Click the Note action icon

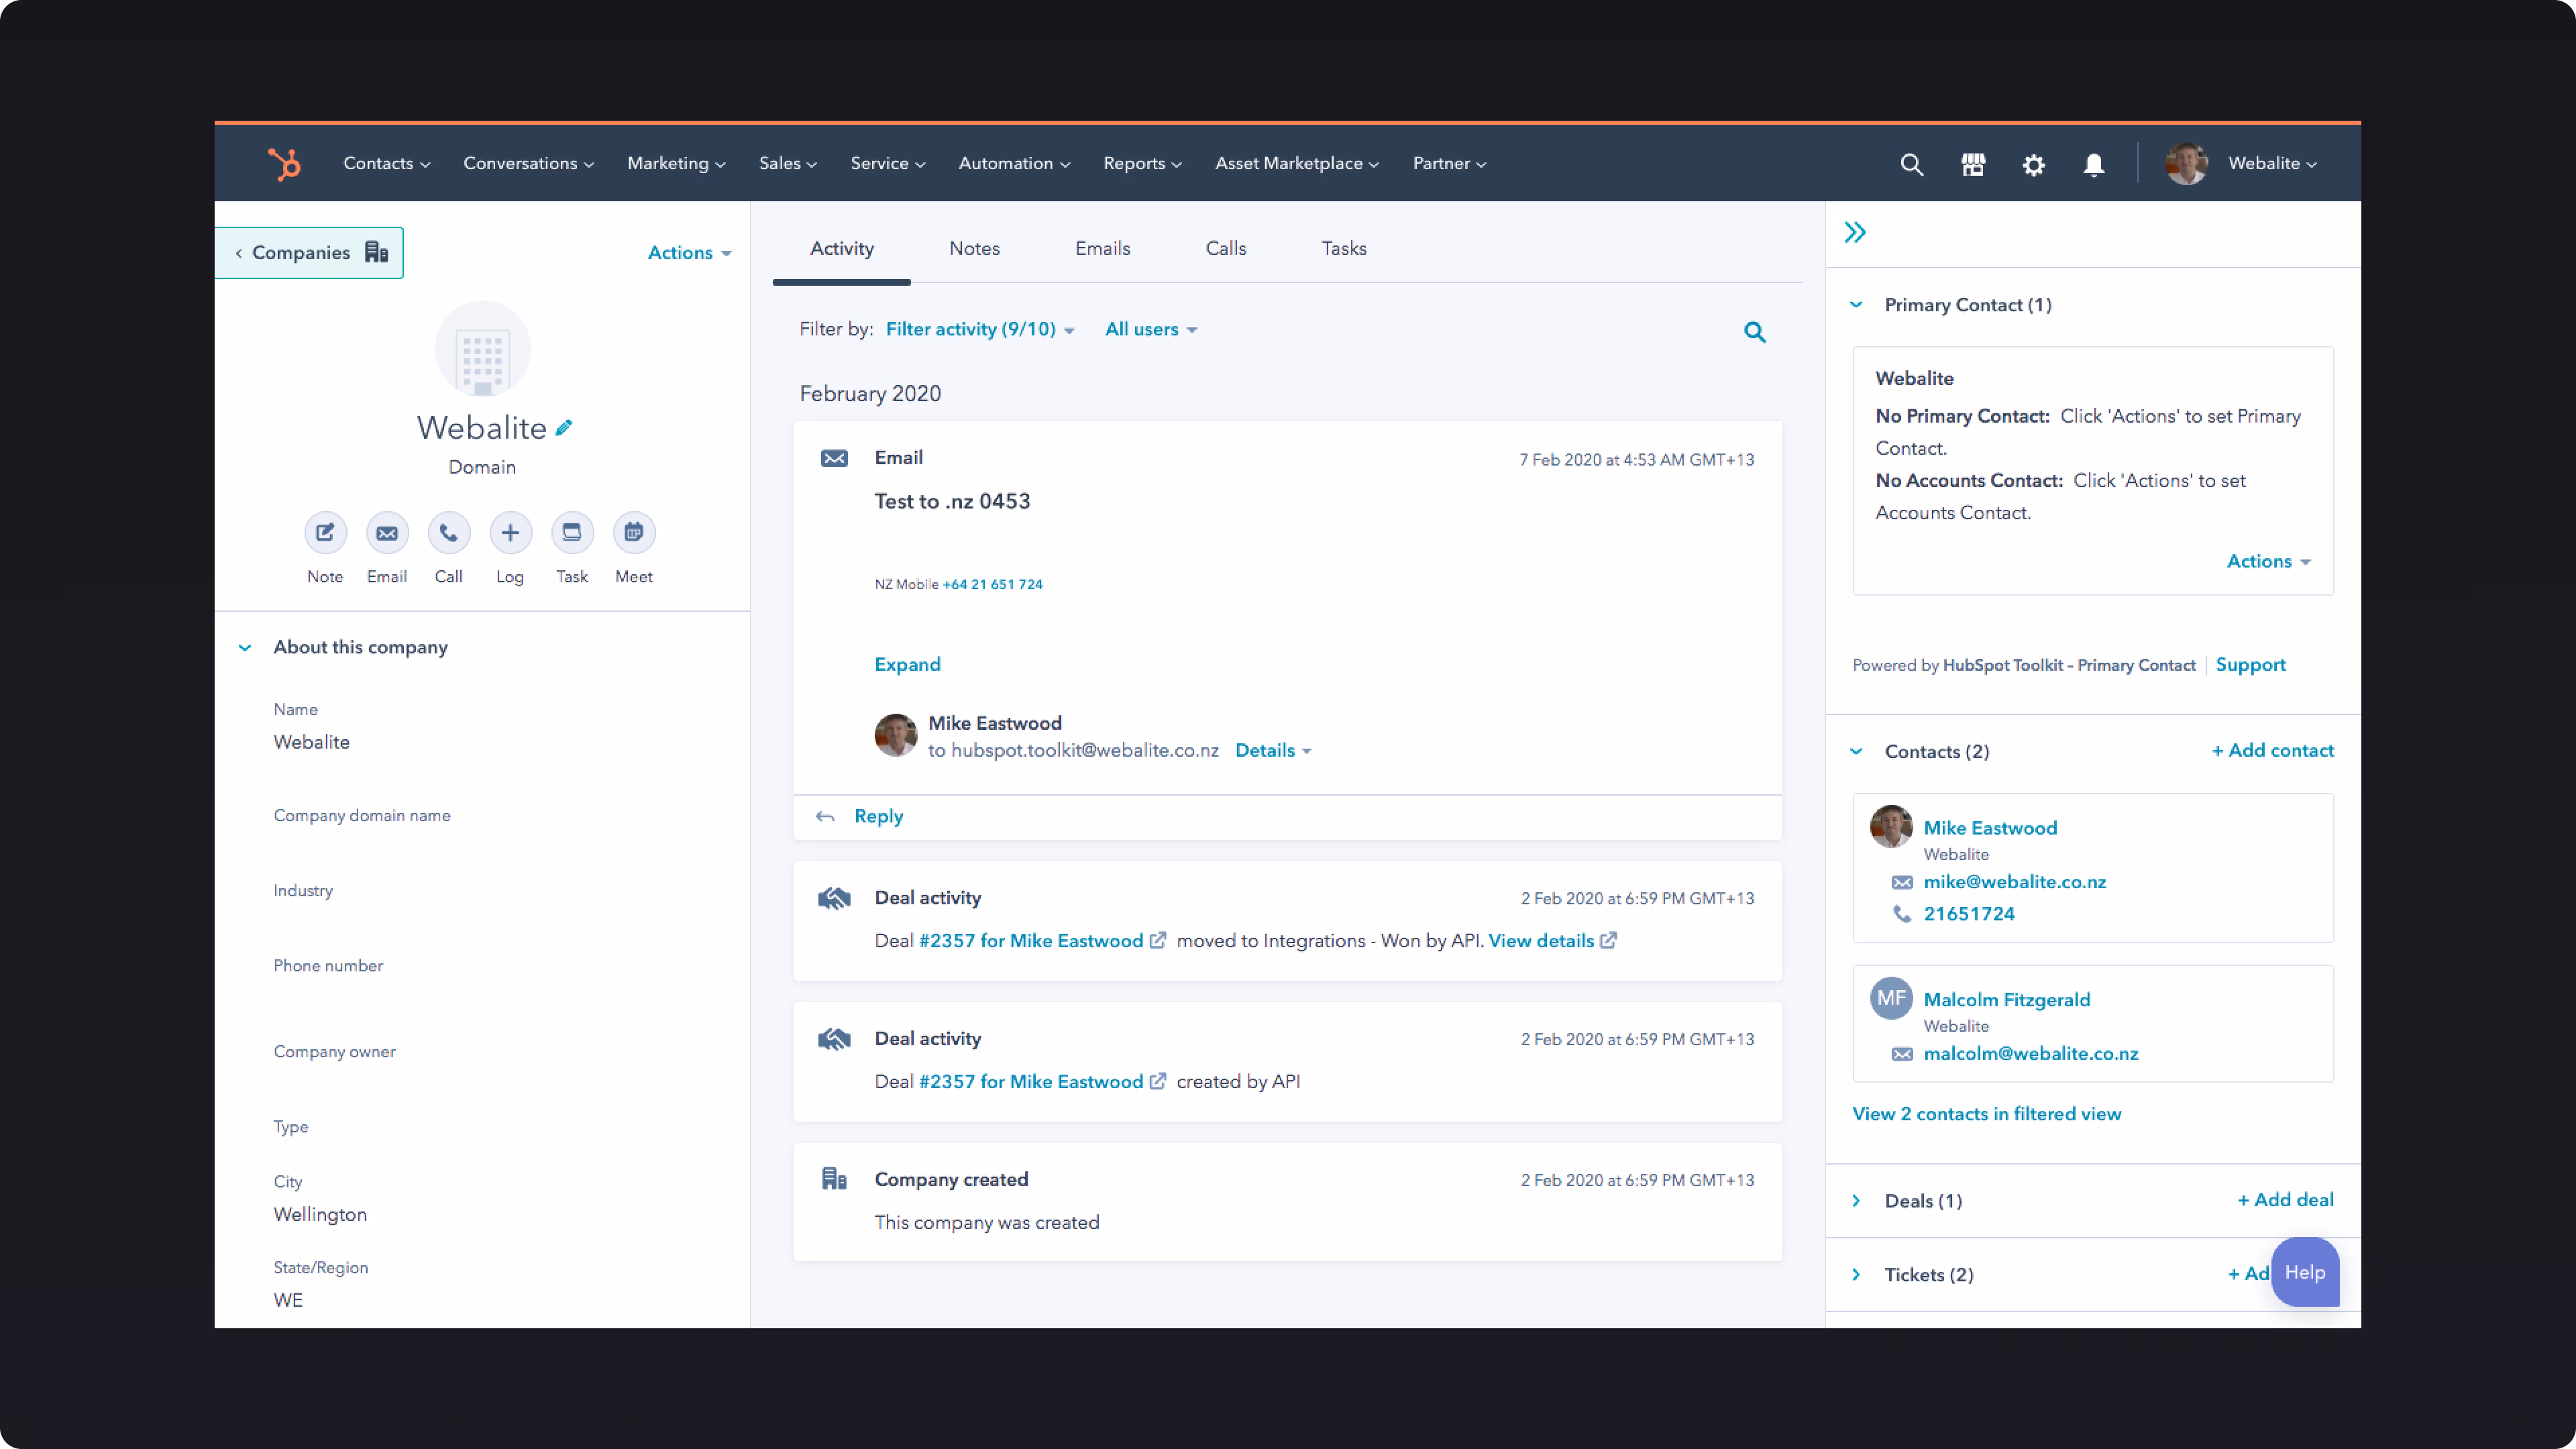(x=325, y=533)
